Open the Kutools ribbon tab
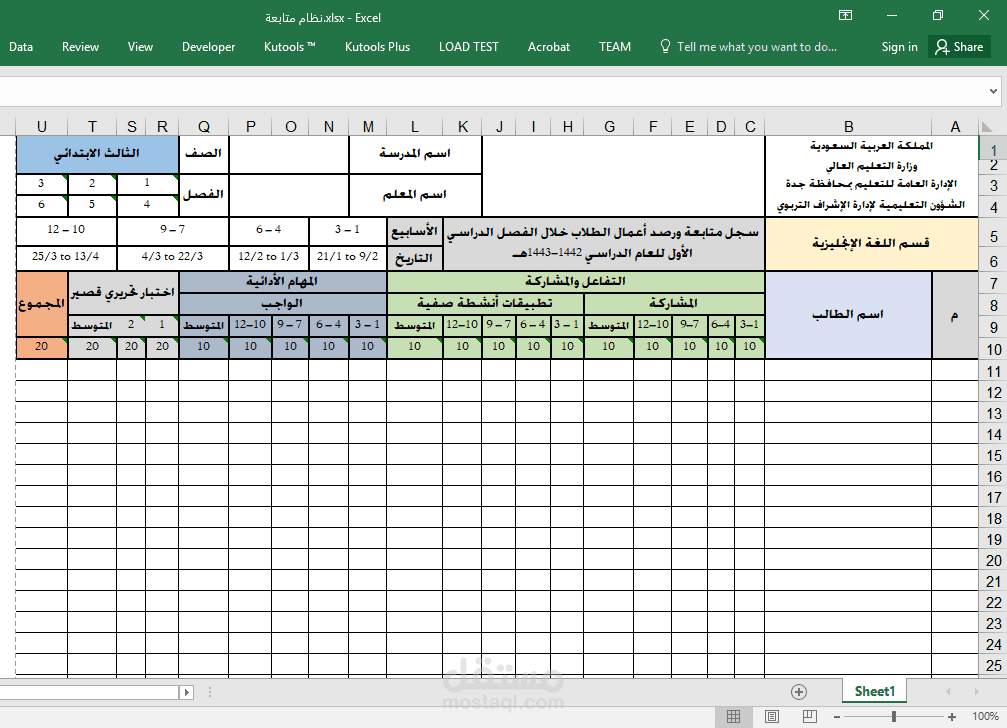Viewport: 1007px width, 728px height. pyautogui.click(x=290, y=47)
